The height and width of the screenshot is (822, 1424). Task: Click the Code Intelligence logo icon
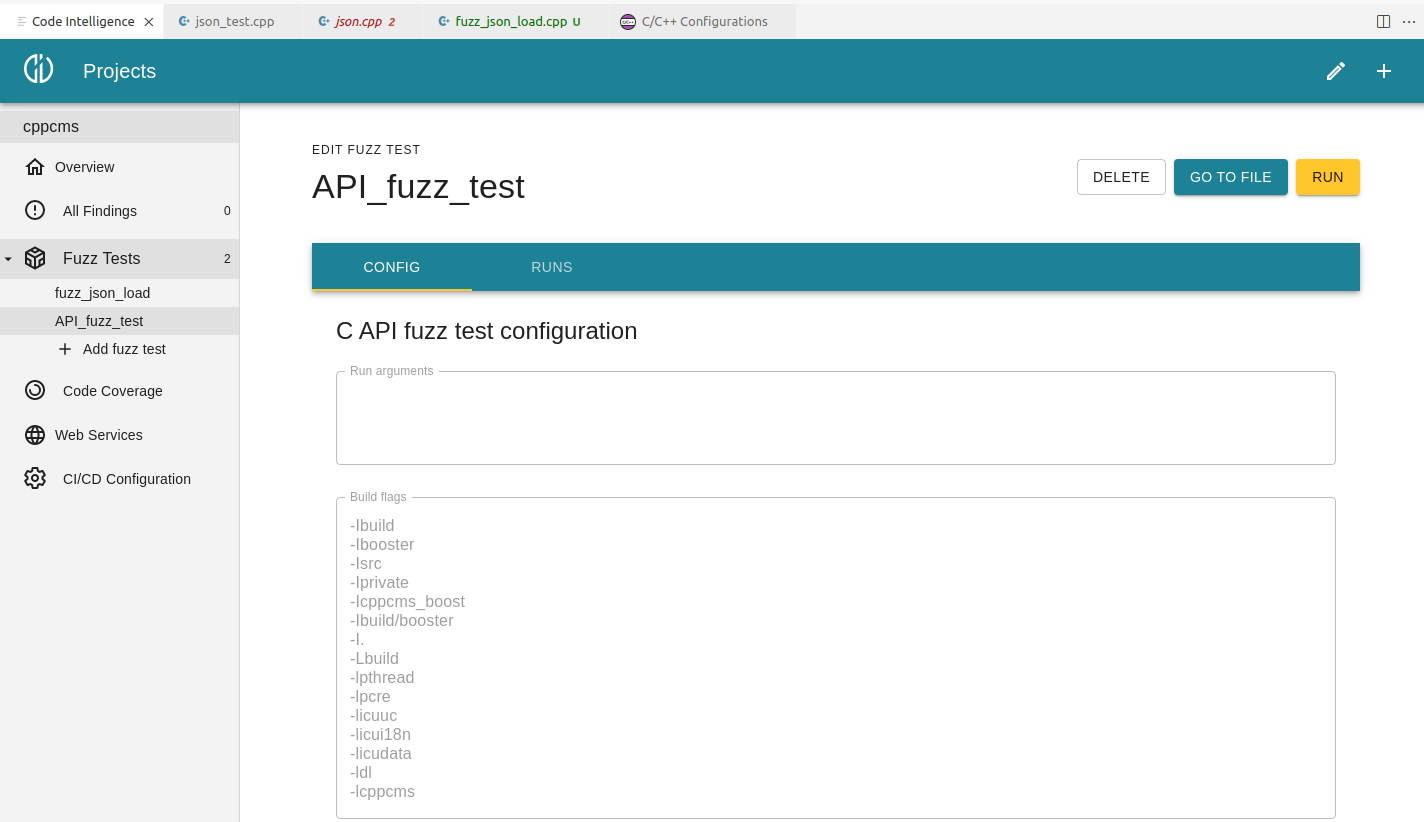click(38, 69)
